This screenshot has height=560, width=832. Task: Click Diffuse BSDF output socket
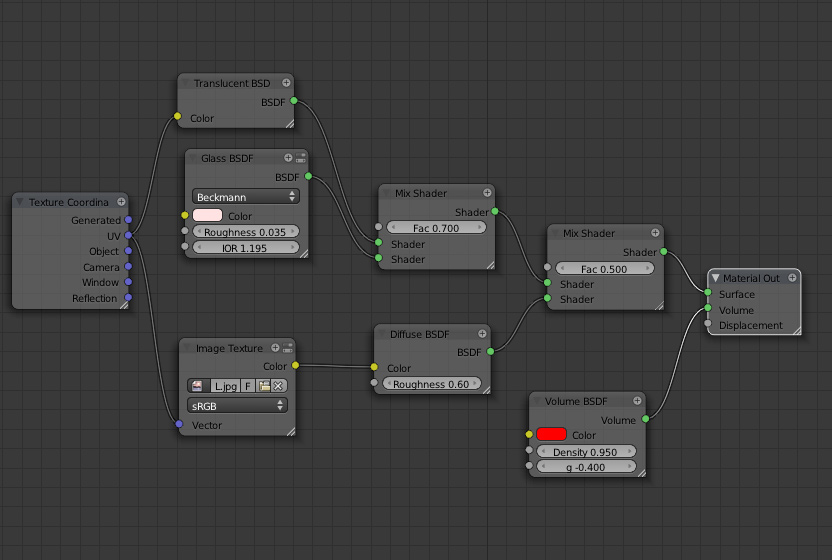[x=490, y=351]
